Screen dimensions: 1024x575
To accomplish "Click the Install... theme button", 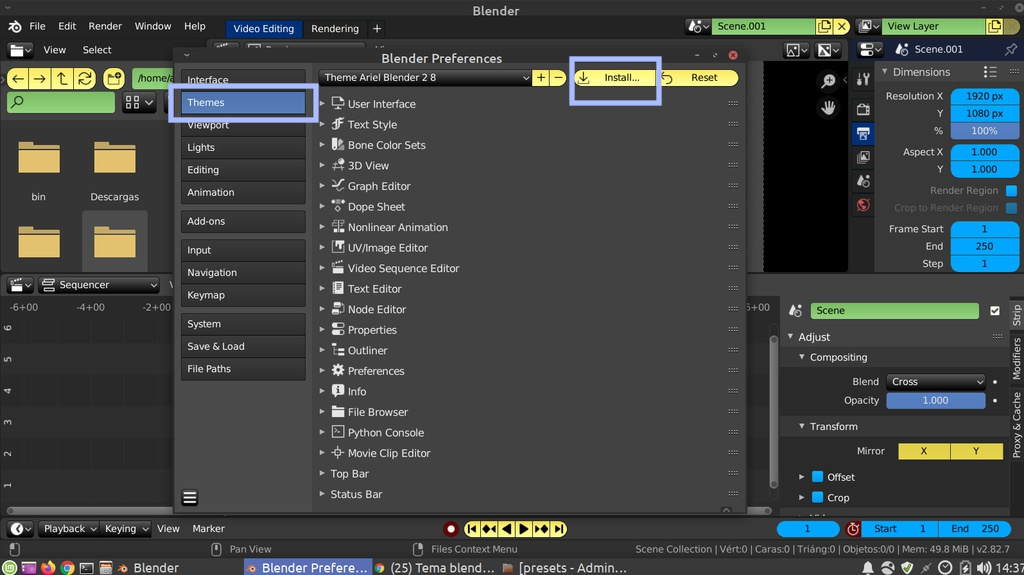I will click(615, 77).
